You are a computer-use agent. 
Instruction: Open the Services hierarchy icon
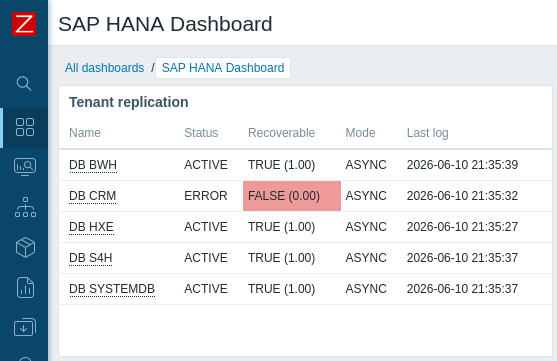[x=25, y=207]
